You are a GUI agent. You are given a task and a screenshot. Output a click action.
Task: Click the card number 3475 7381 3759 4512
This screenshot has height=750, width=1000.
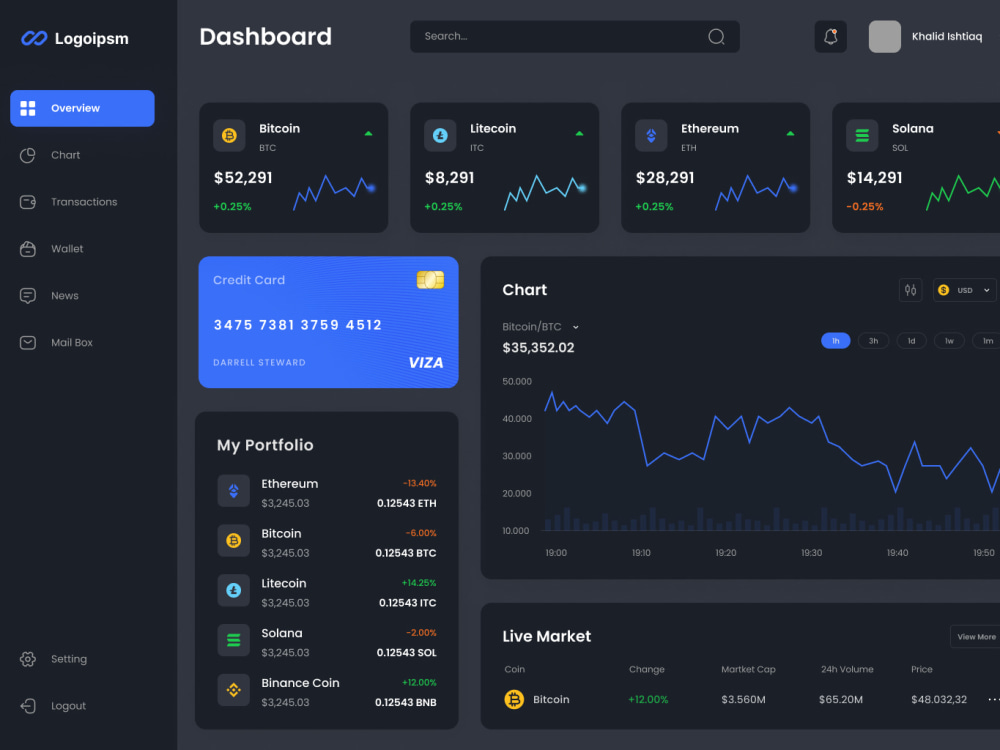297,325
